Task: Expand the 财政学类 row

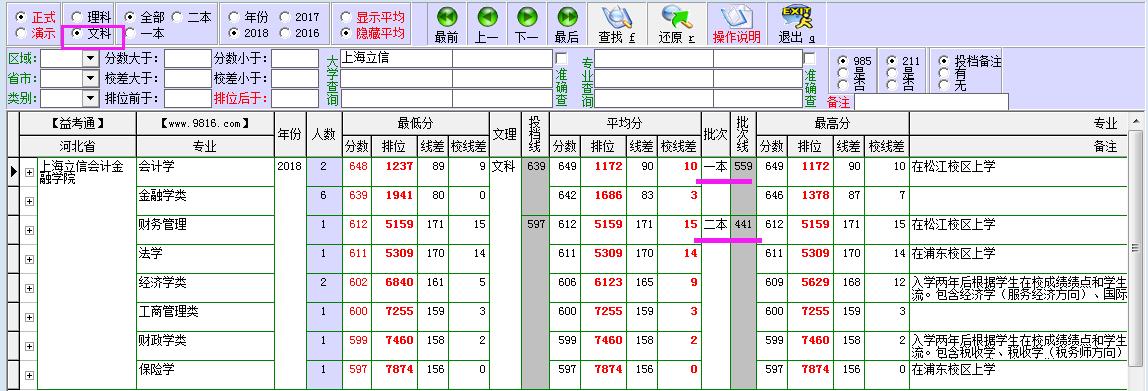Action: (x=29, y=346)
